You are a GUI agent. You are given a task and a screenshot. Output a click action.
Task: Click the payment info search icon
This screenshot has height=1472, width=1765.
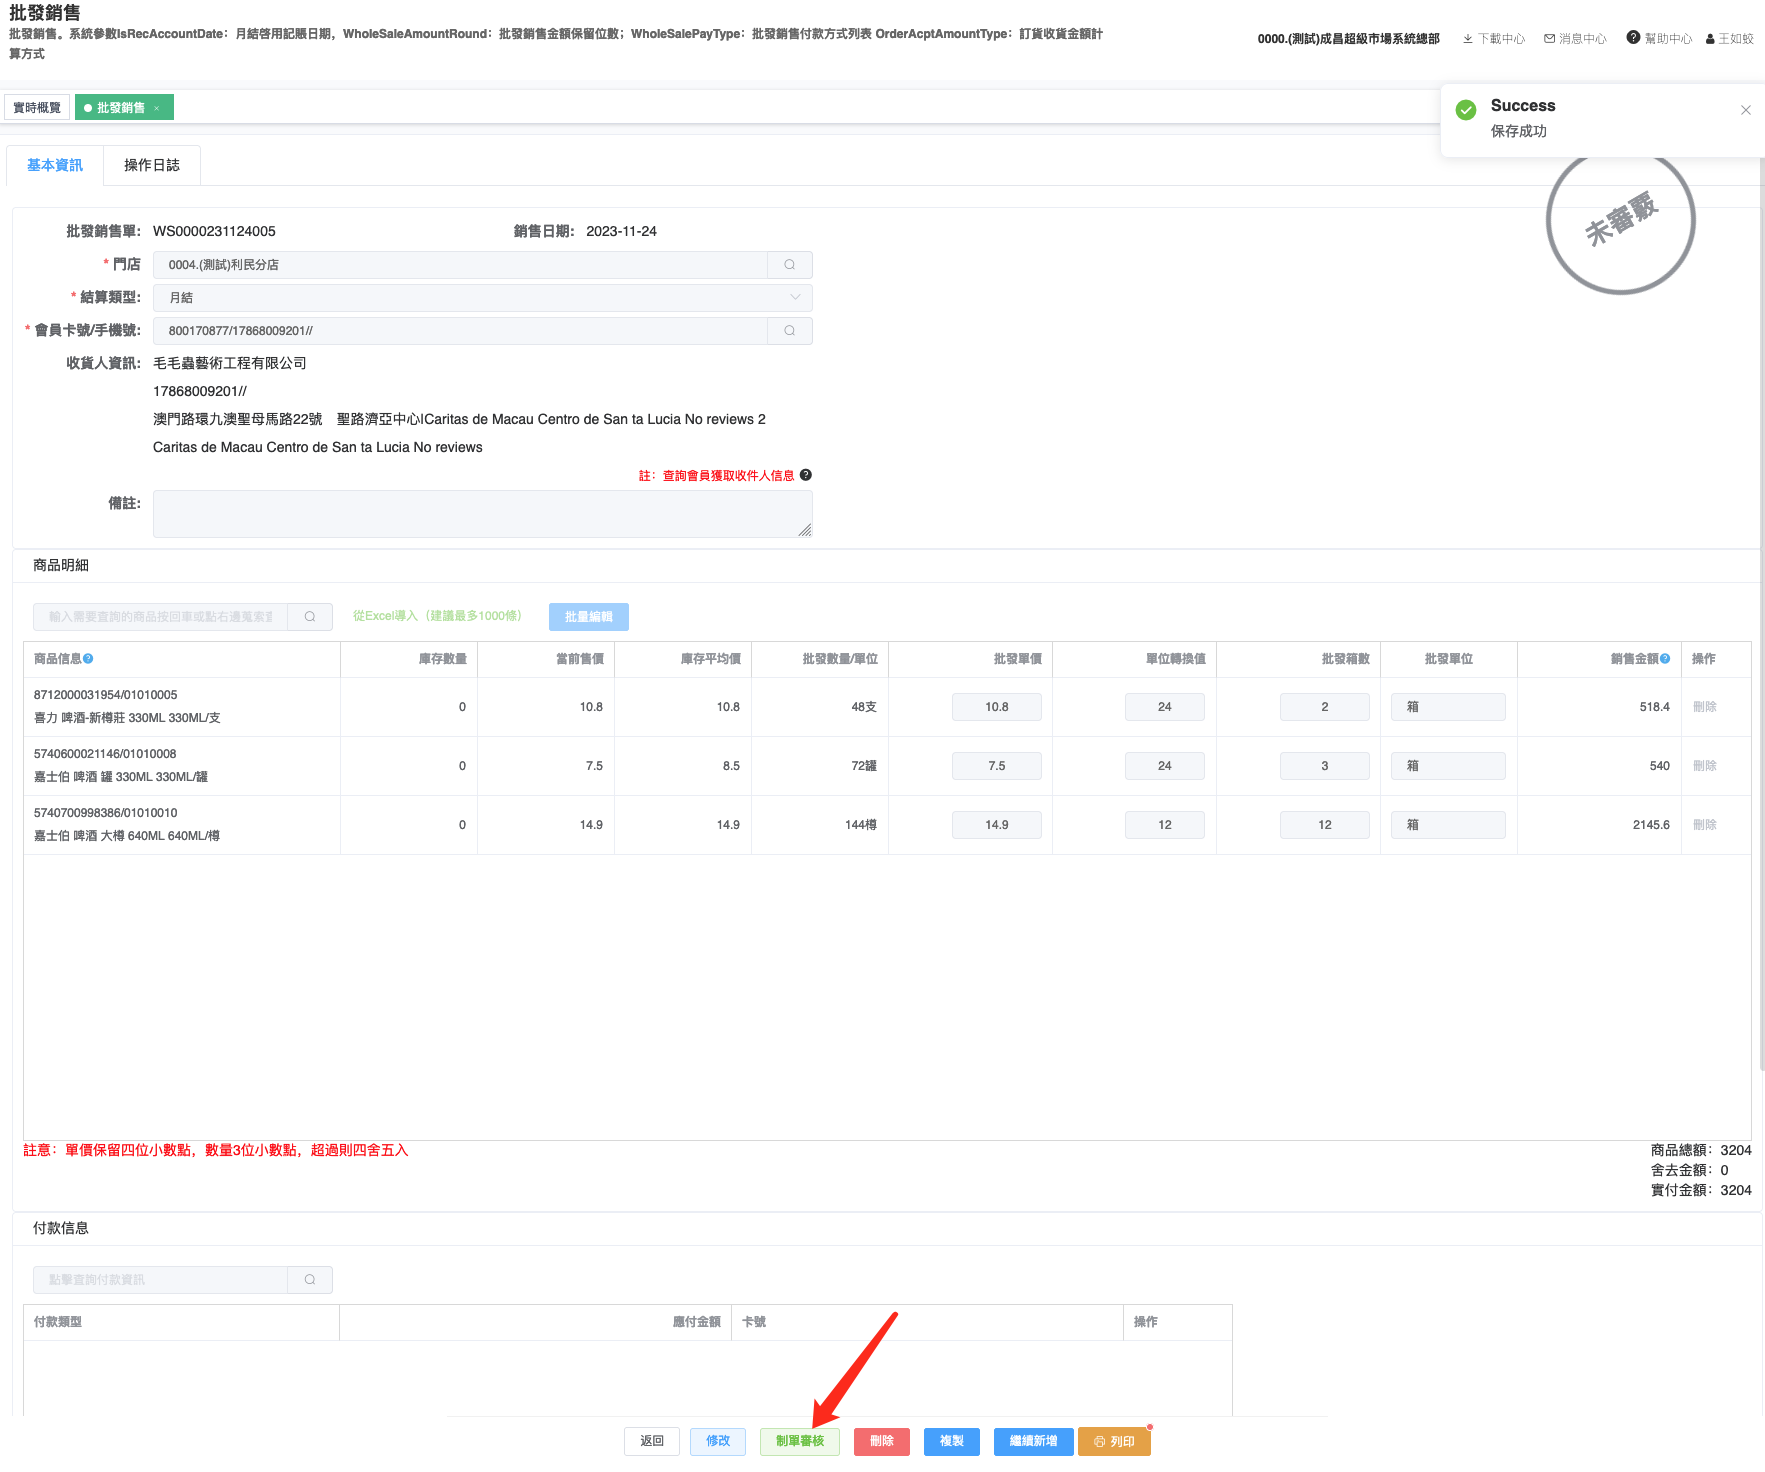pos(310,1280)
